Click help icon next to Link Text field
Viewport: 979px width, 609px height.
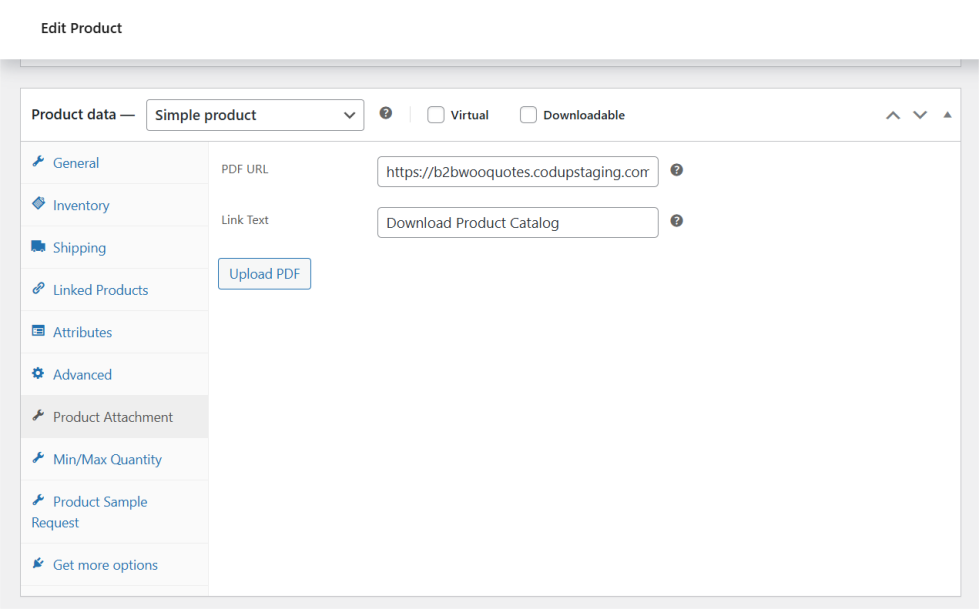(x=676, y=220)
